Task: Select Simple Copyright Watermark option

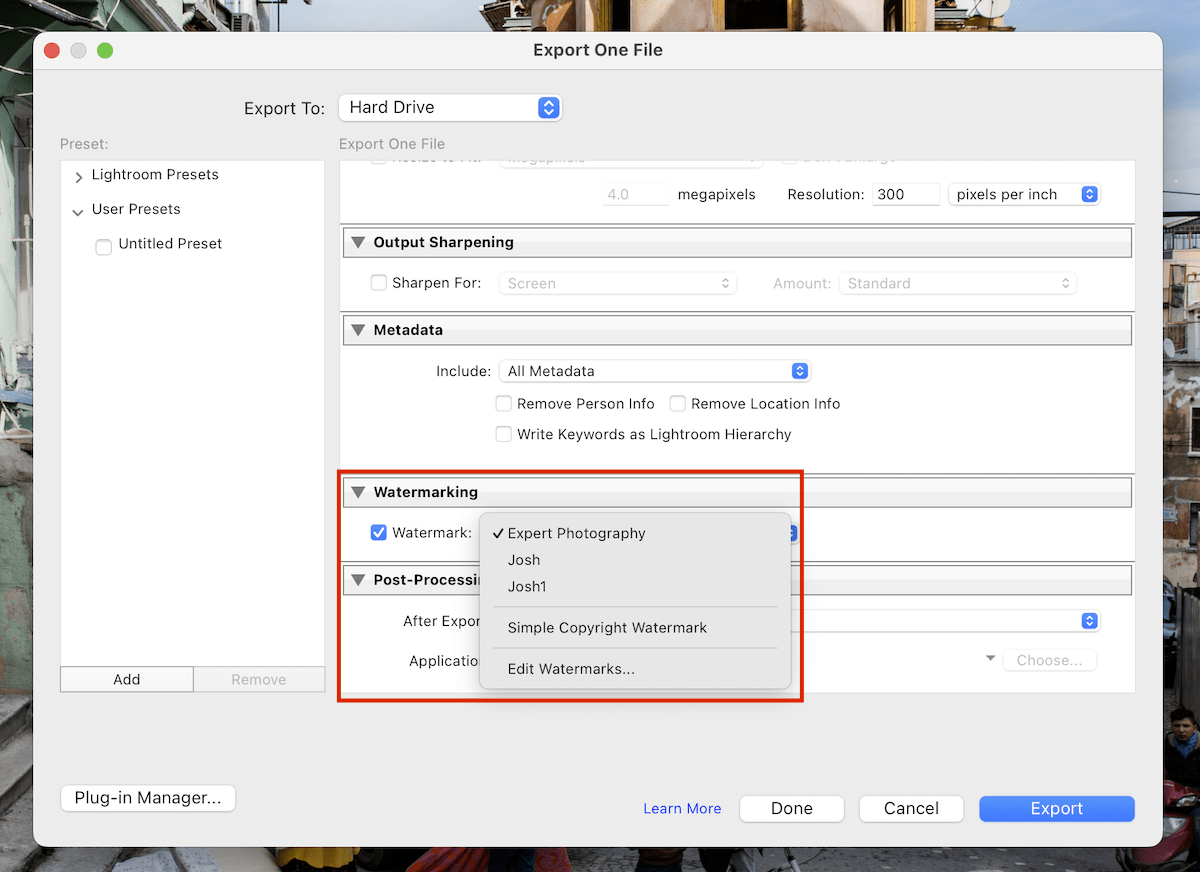Action: 608,626
